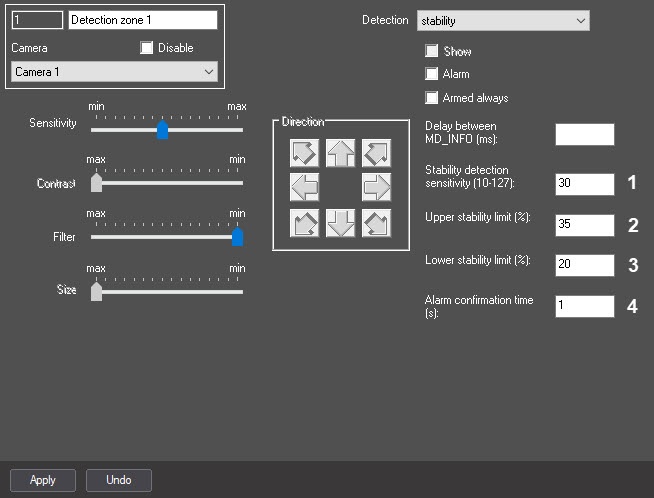Toggle the Alarm checkbox
Image resolution: width=654 pixels, height=498 pixels.
coord(432,74)
